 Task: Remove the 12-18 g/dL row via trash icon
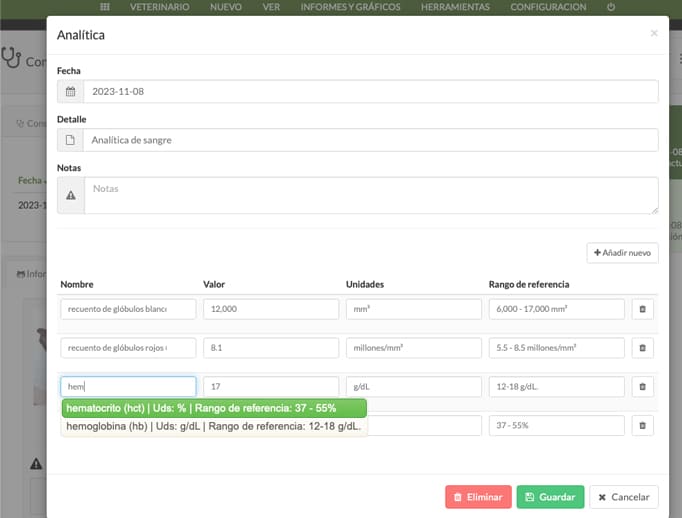click(642, 387)
